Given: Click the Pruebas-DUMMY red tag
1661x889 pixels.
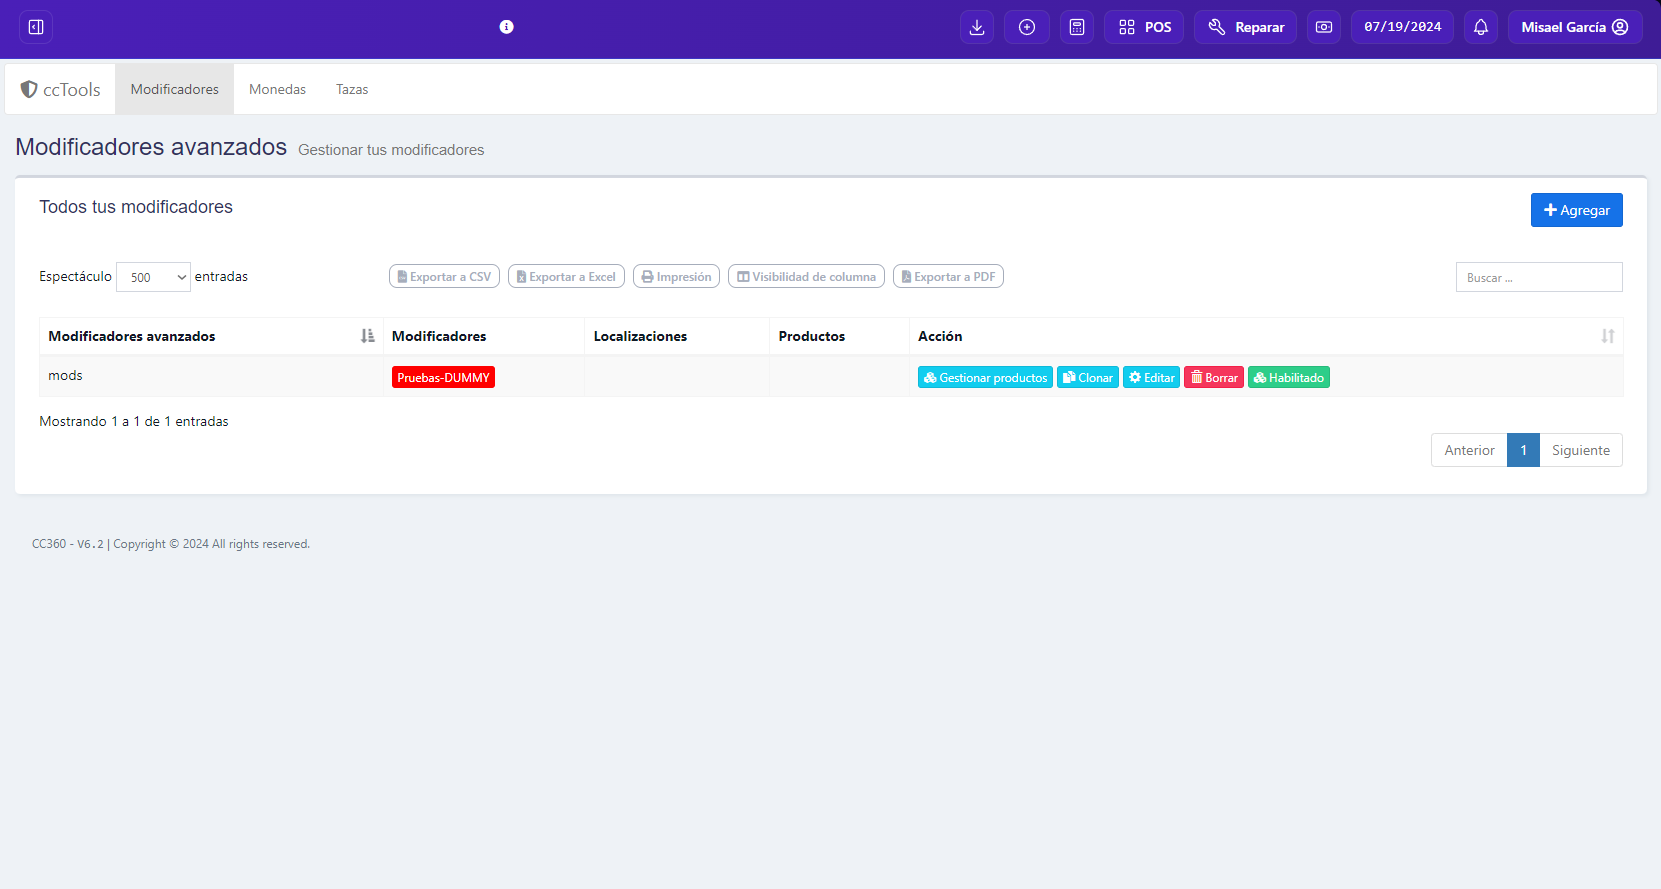Looking at the screenshot, I should point(443,377).
